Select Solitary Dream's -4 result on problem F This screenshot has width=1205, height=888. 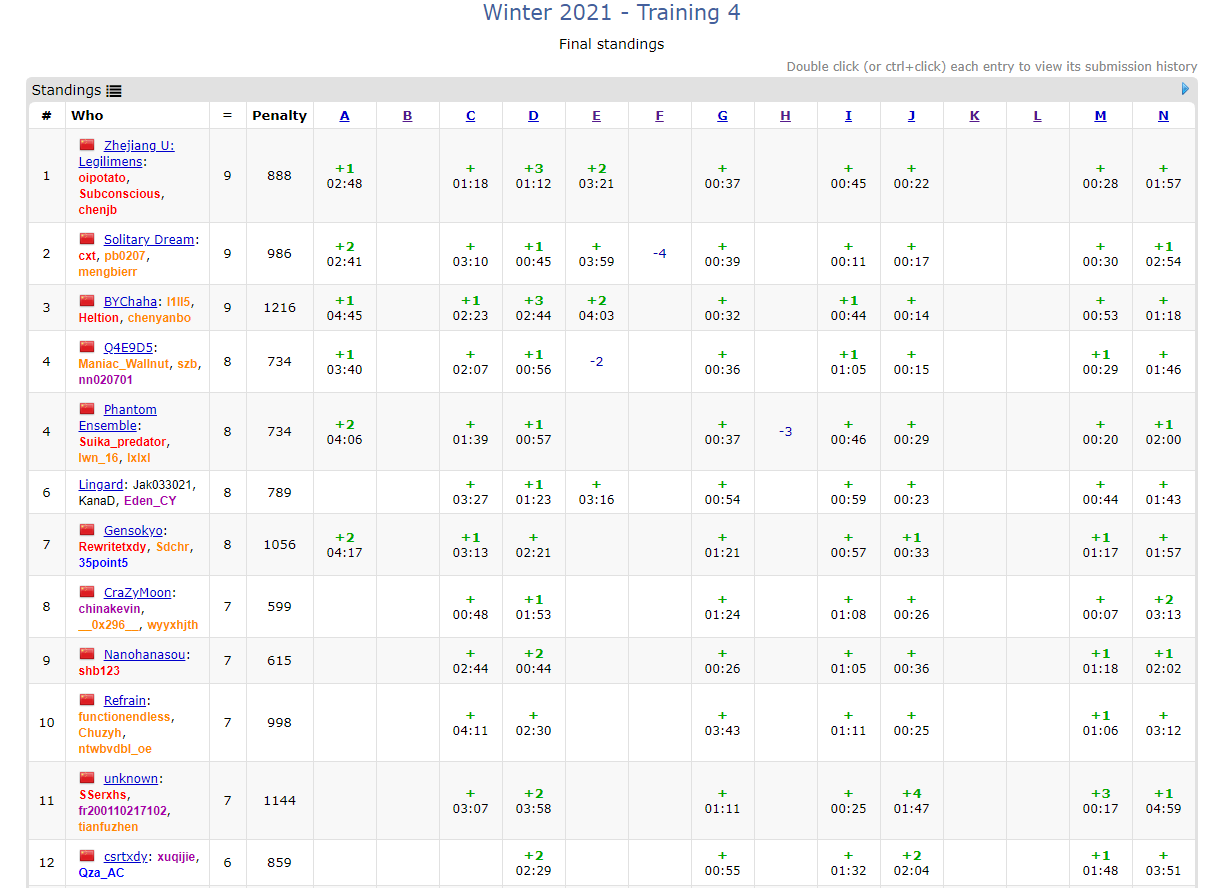click(x=659, y=253)
